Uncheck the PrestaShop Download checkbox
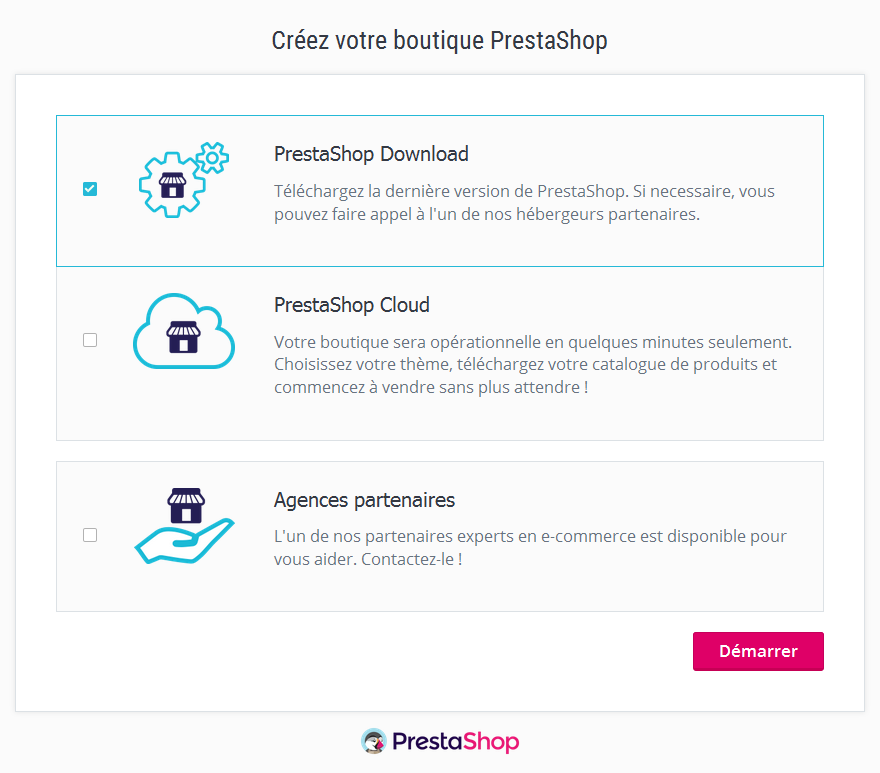The height and width of the screenshot is (773, 880). [90, 189]
